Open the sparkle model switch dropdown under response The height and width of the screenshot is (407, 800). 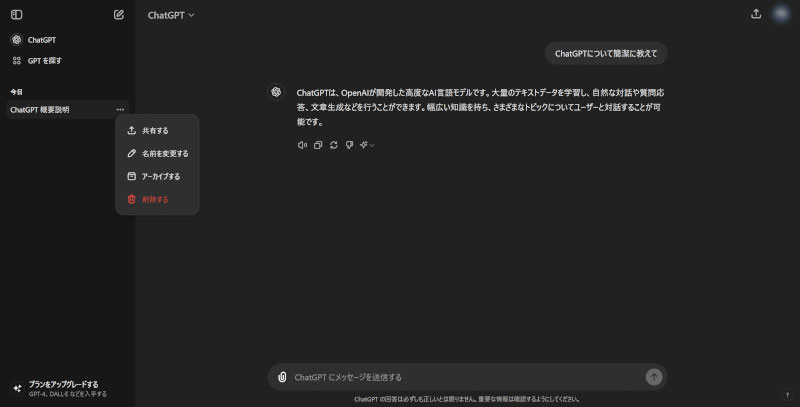coord(367,145)
